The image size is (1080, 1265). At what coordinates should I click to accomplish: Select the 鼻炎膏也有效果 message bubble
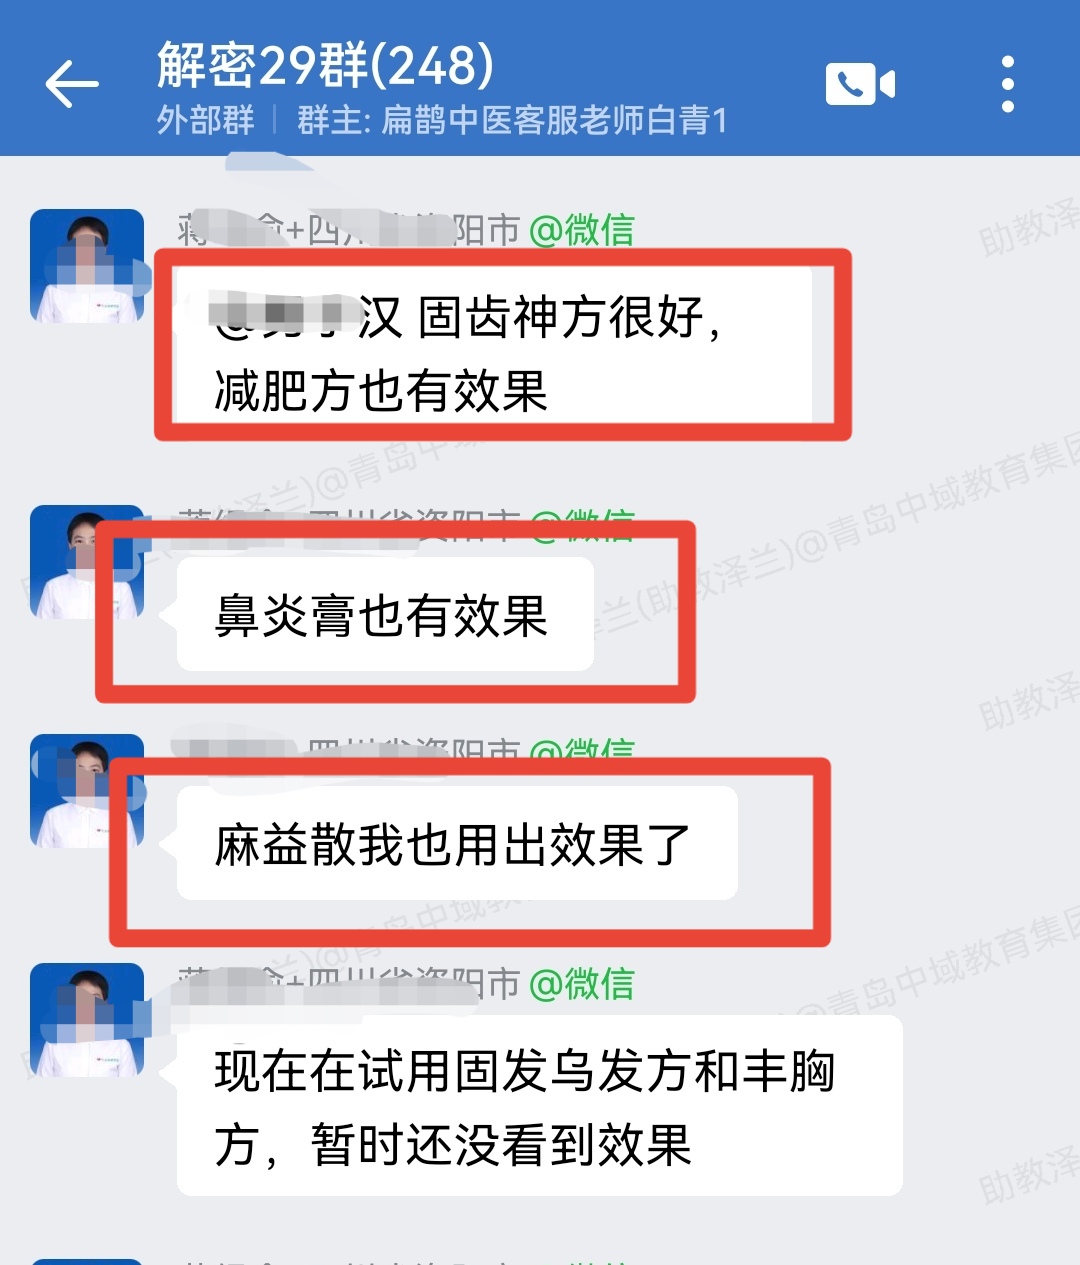pyautogui.click(x=385, y=614)
